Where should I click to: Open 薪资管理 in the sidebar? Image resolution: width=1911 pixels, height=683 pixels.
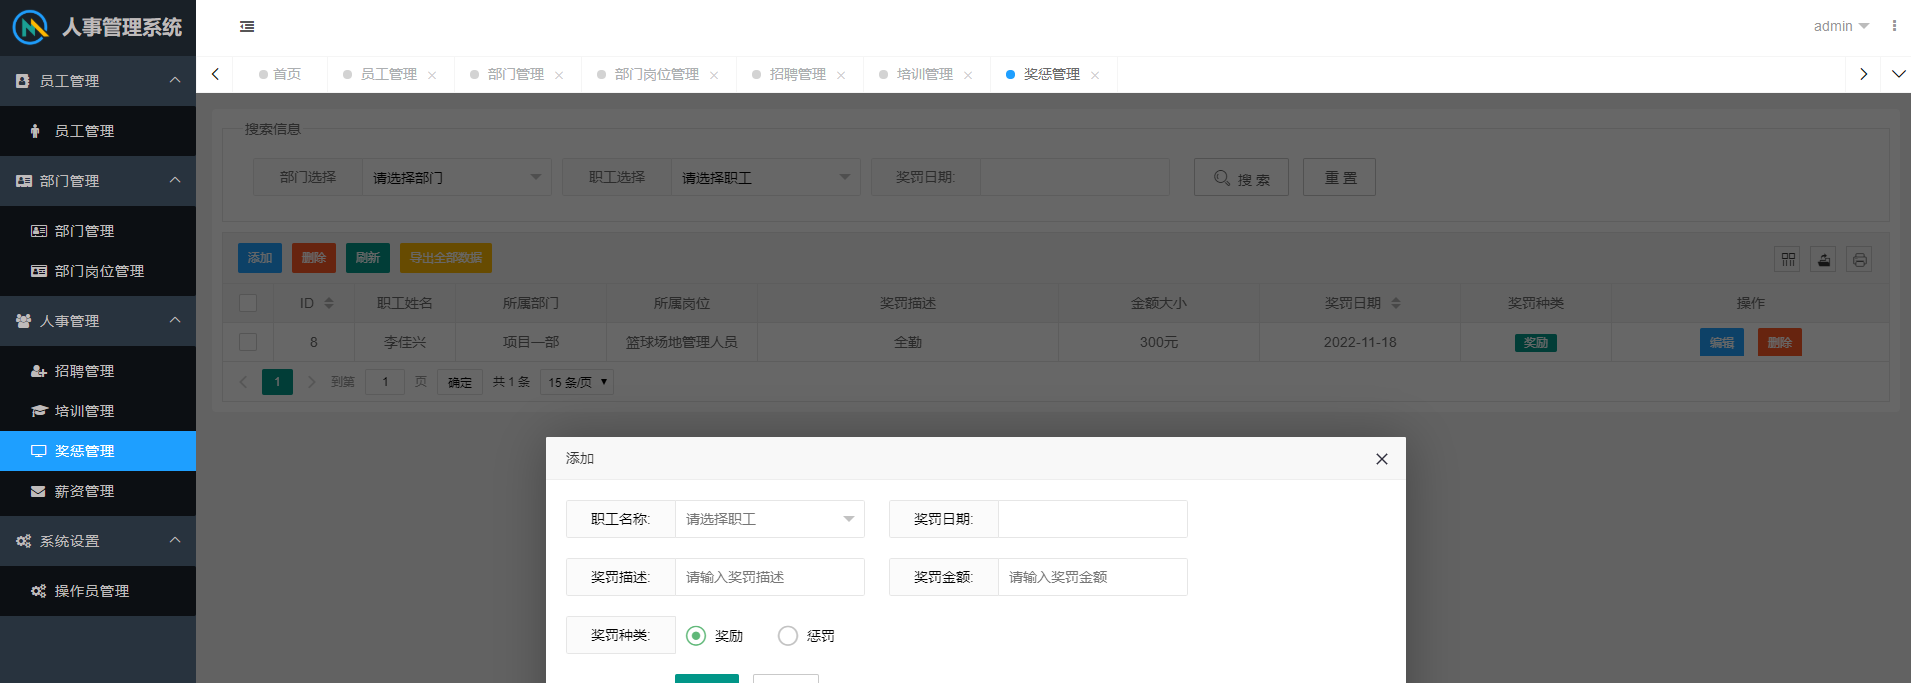pyautogui.click(x=84, y=491)
